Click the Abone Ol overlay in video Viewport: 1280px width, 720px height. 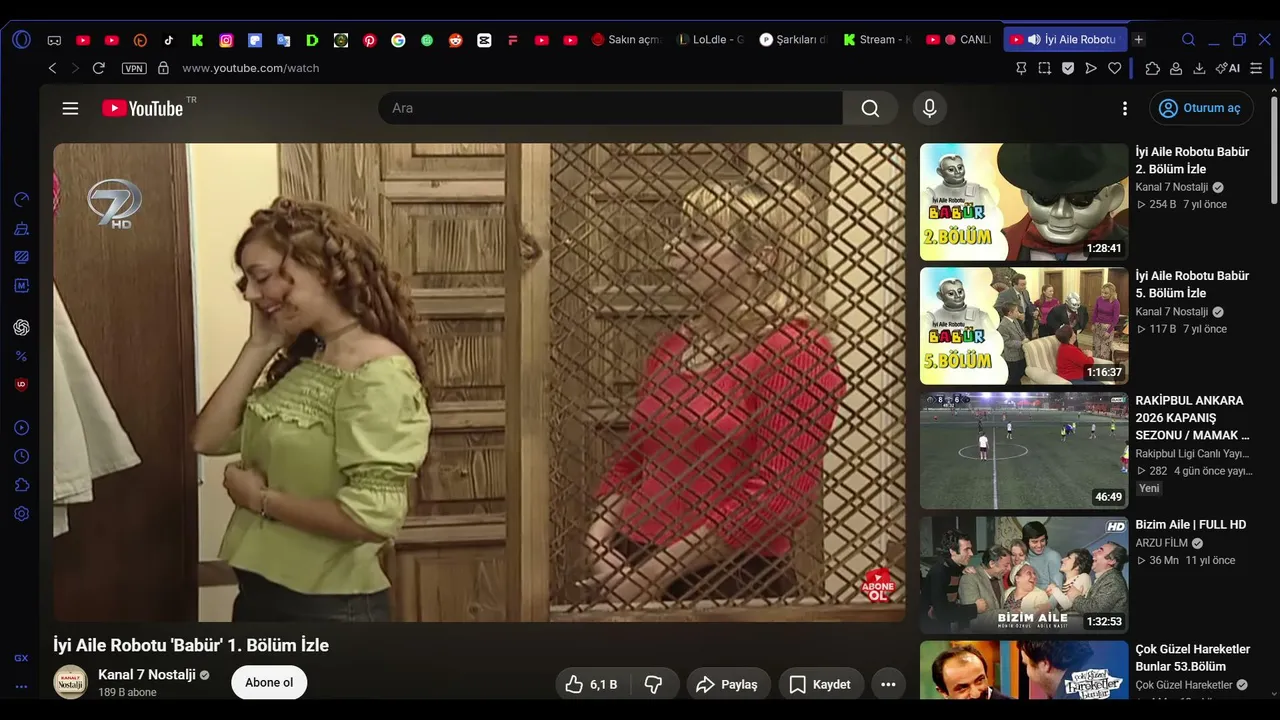pos(877,586)
